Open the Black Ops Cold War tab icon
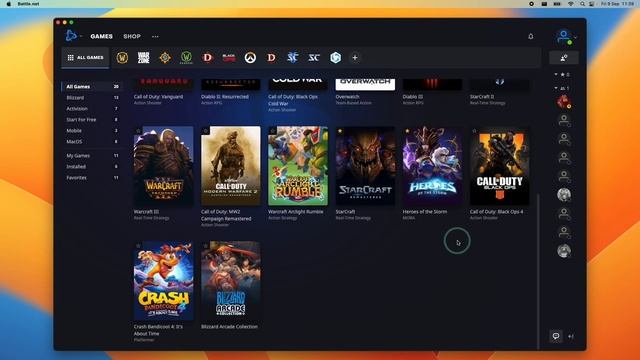The height and width of the screenshot is (360, 640). (x=229, y=58)
